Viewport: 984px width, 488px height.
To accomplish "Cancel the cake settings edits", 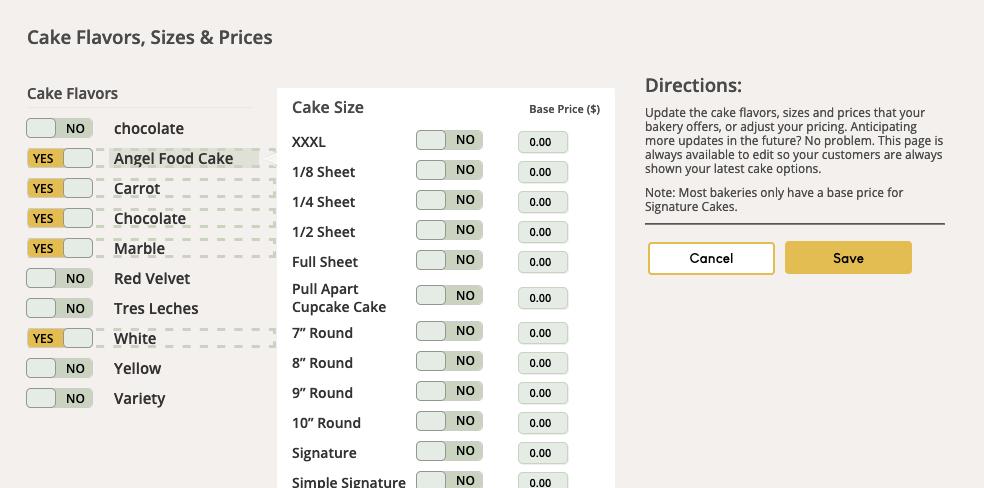I will coord(711,258).
